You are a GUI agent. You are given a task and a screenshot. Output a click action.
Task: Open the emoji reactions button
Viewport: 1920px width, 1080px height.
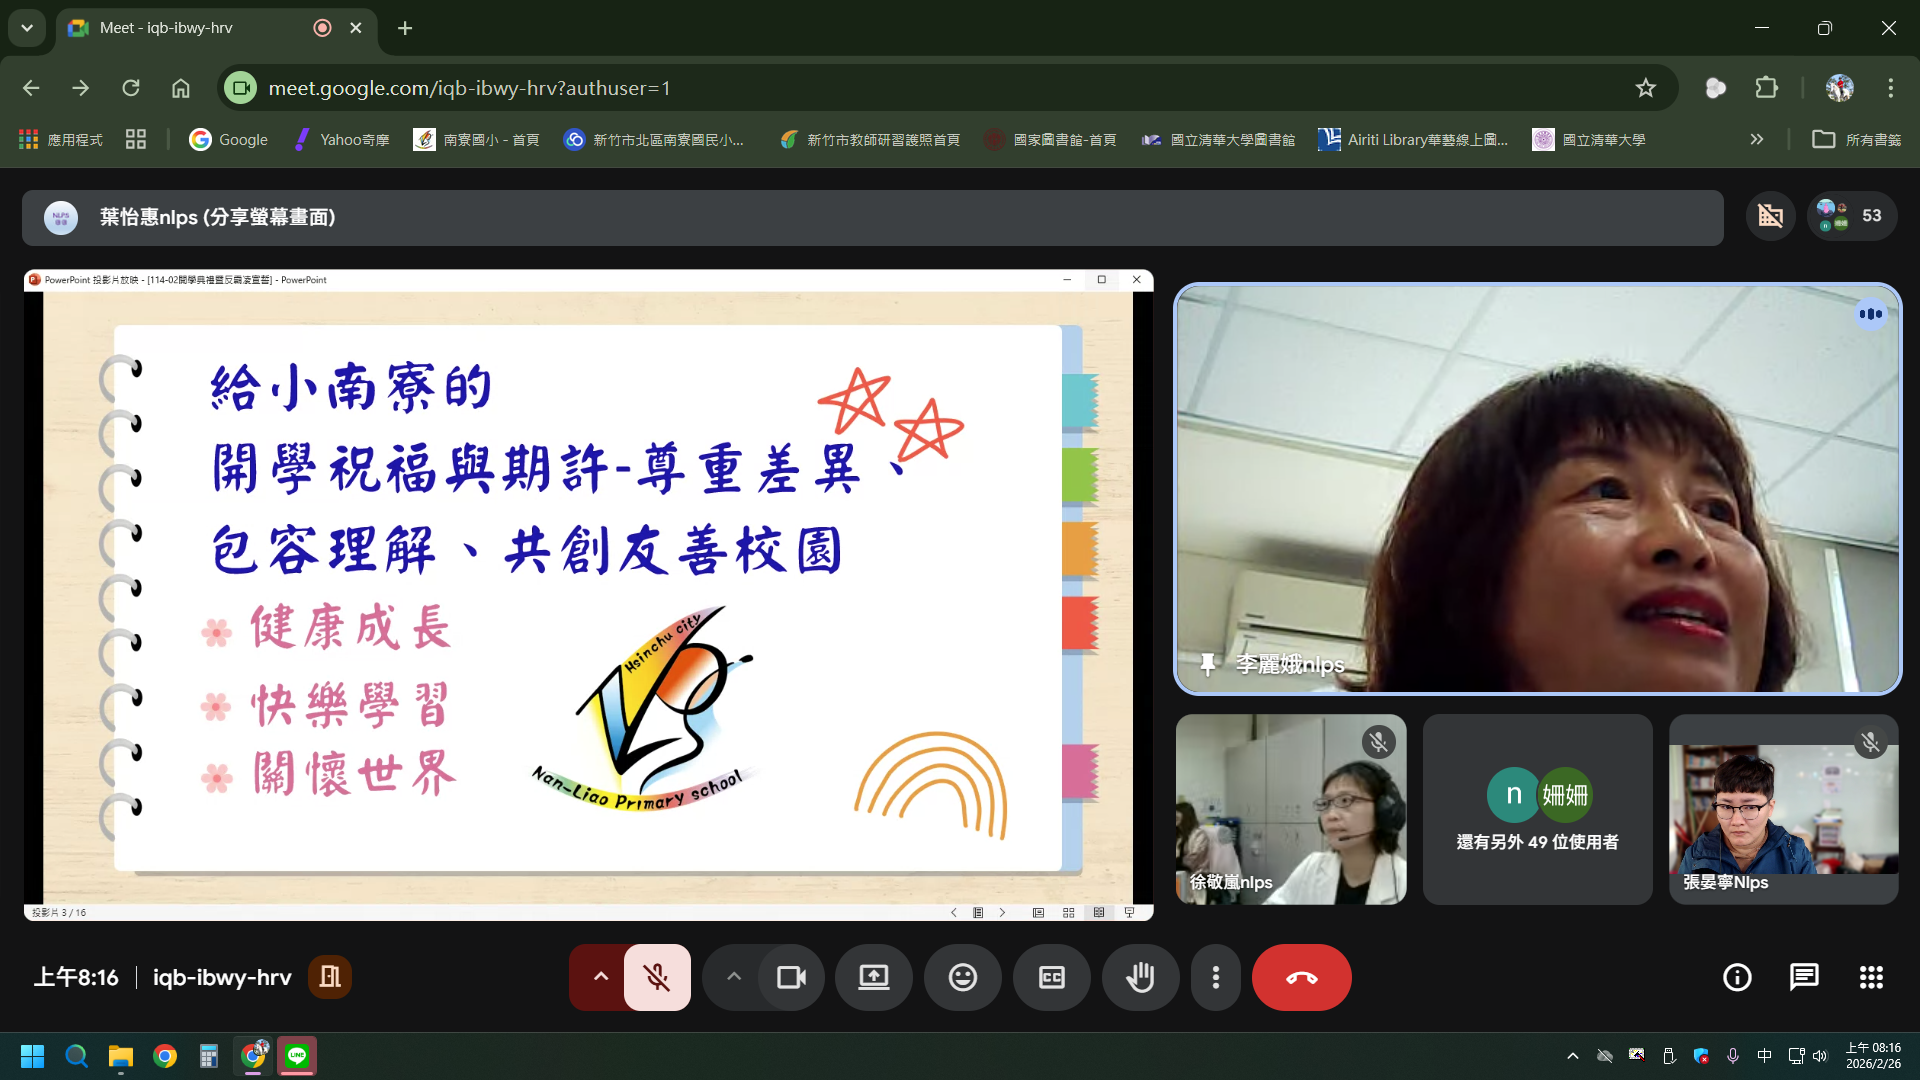pos(962,977)
